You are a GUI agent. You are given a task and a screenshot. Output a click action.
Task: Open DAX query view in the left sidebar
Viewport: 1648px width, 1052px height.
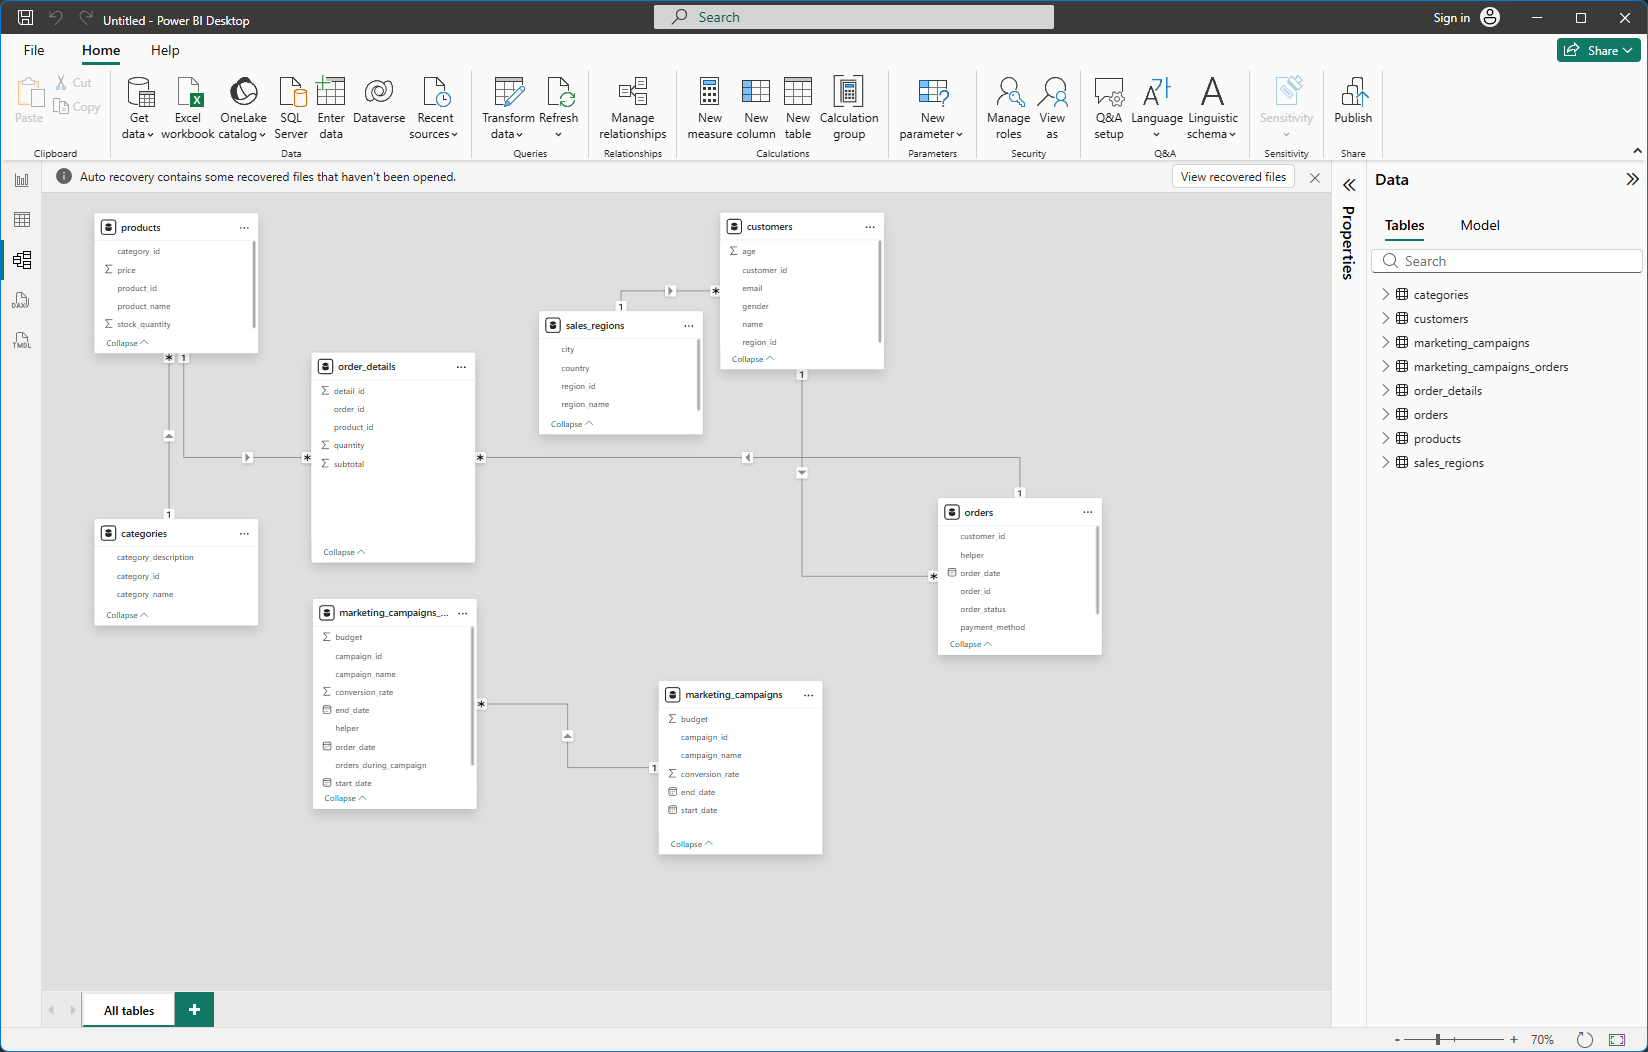pyautogui.click(x=22, y=300)
